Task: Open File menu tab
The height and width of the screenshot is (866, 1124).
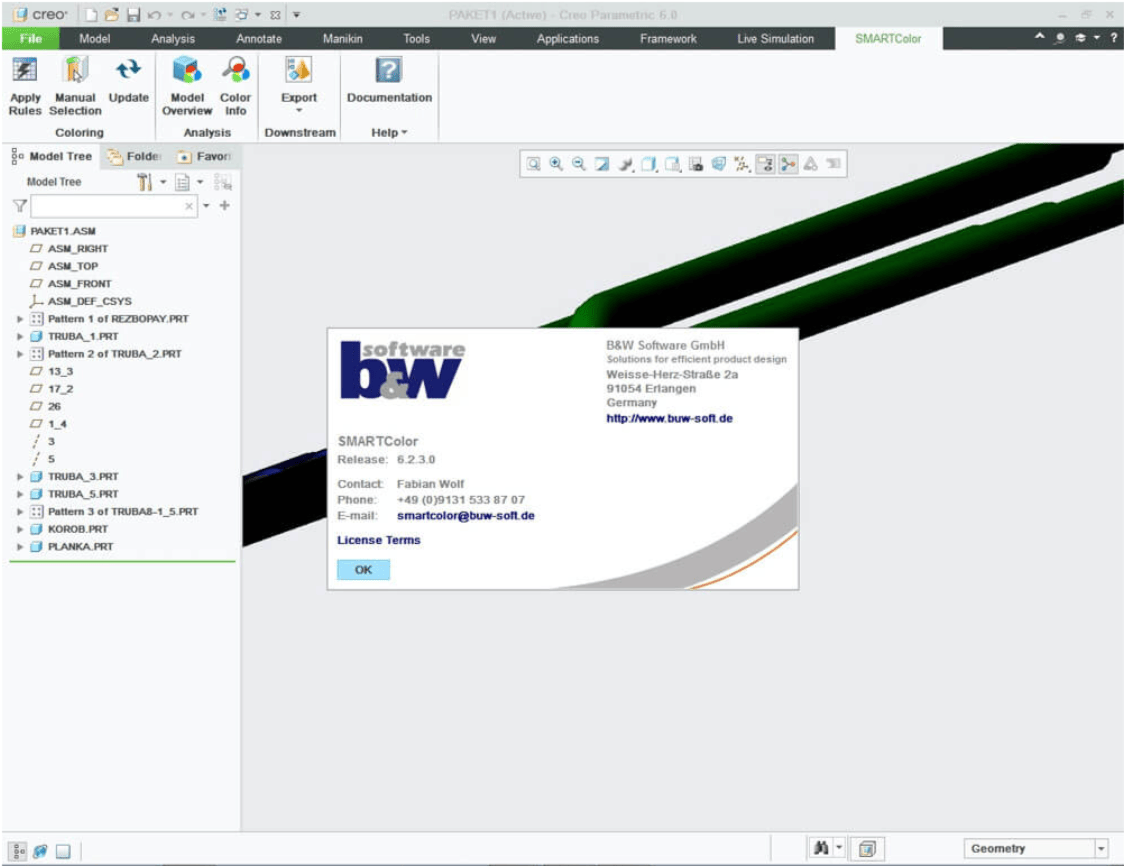Action: (30, 39)
